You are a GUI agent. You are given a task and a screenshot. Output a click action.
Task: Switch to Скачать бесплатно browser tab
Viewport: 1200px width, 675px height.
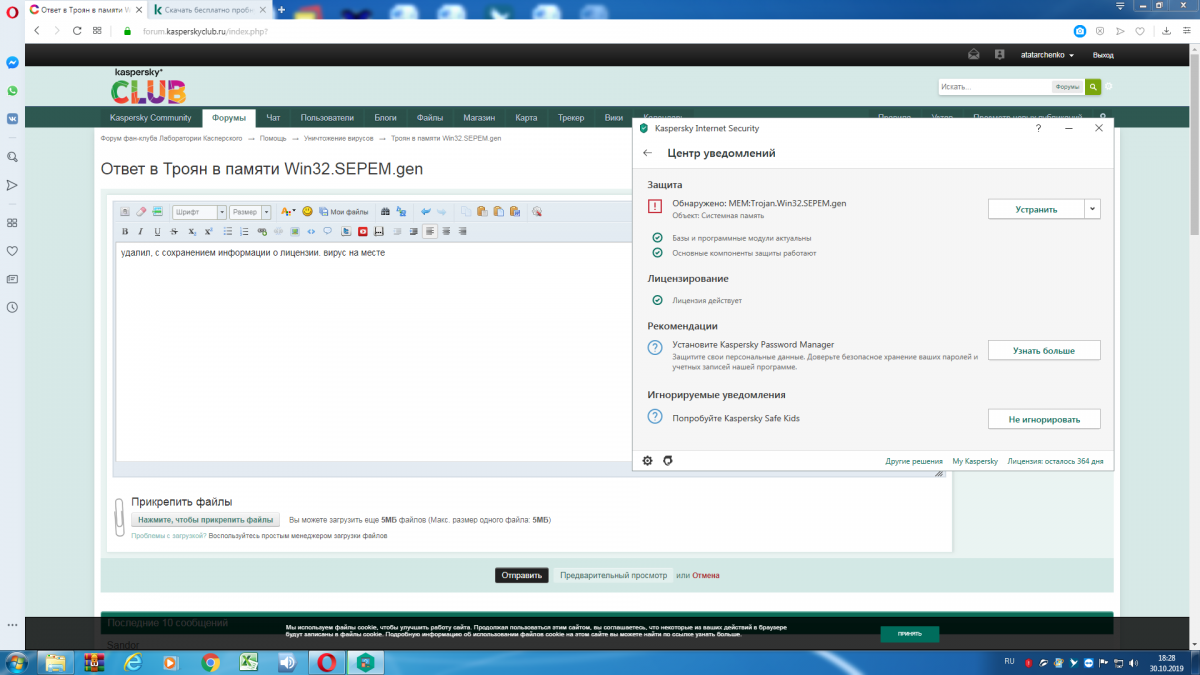click(x=210, y=9)
